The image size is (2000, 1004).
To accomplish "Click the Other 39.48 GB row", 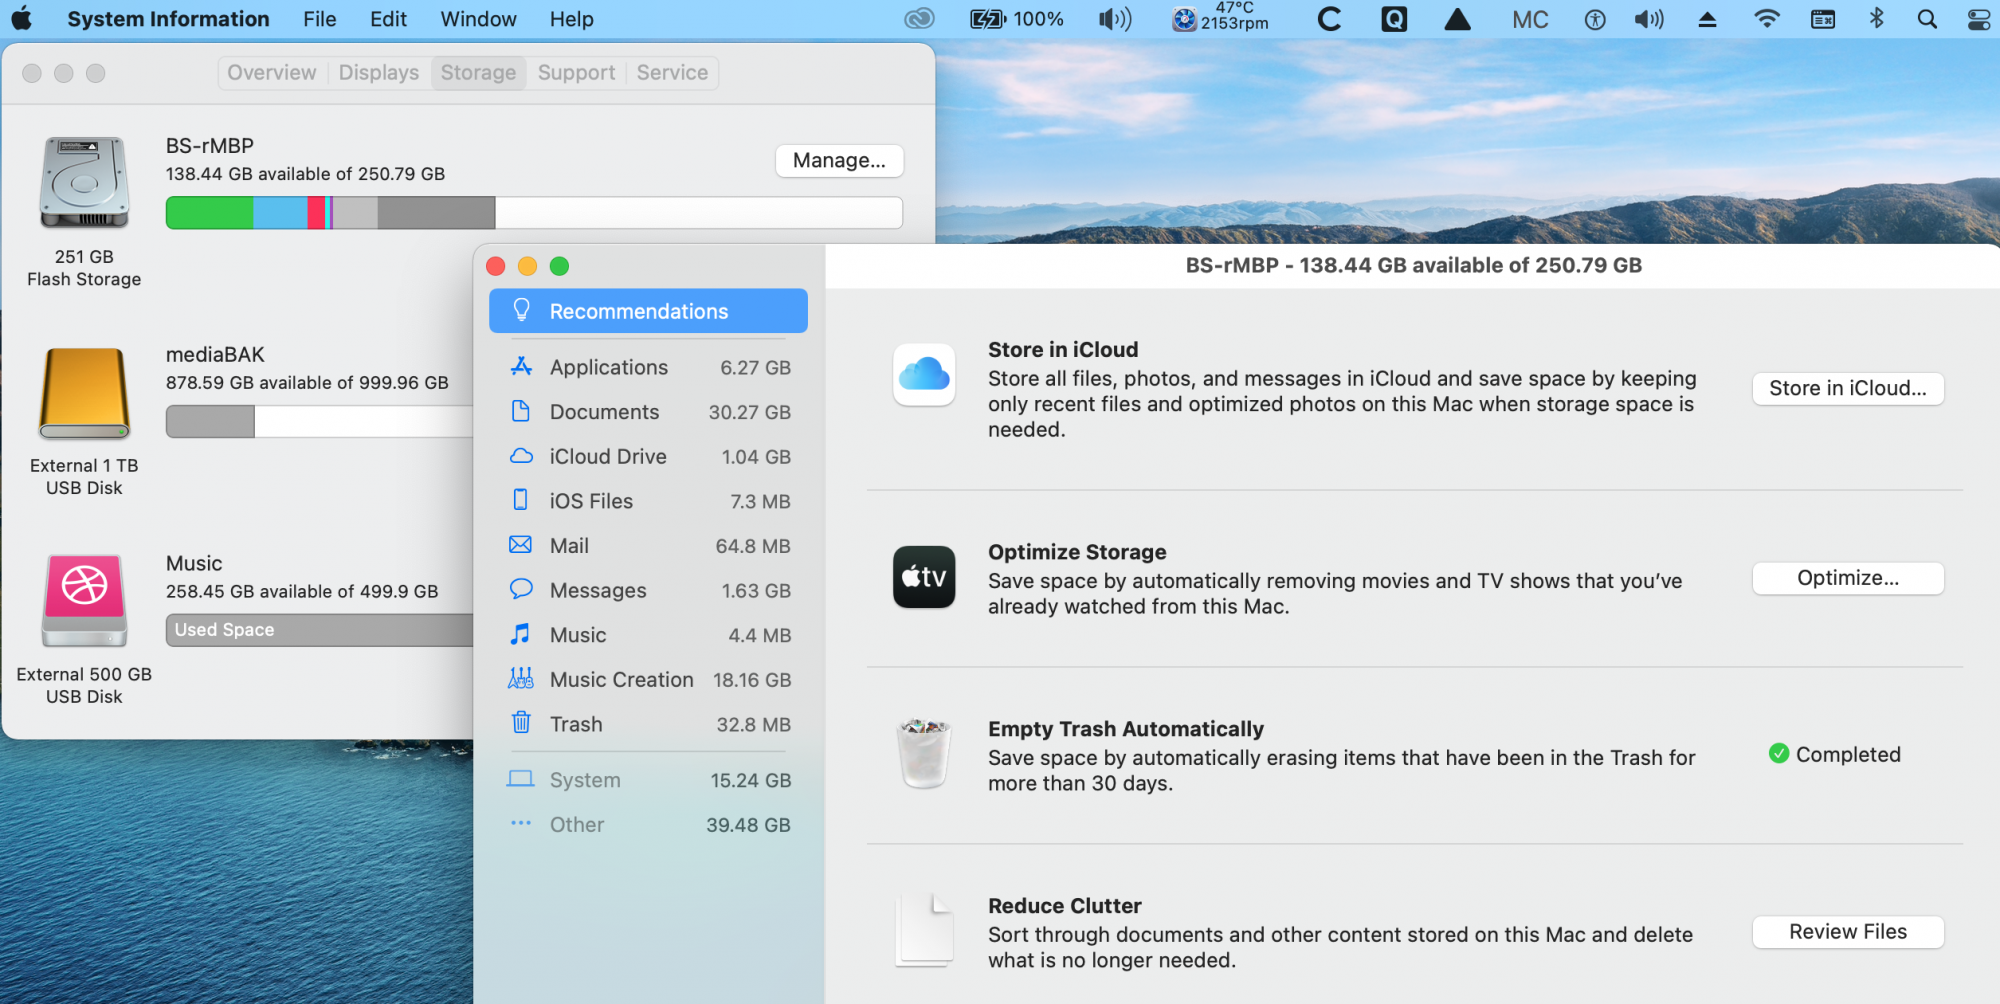I will click(649, 825).
